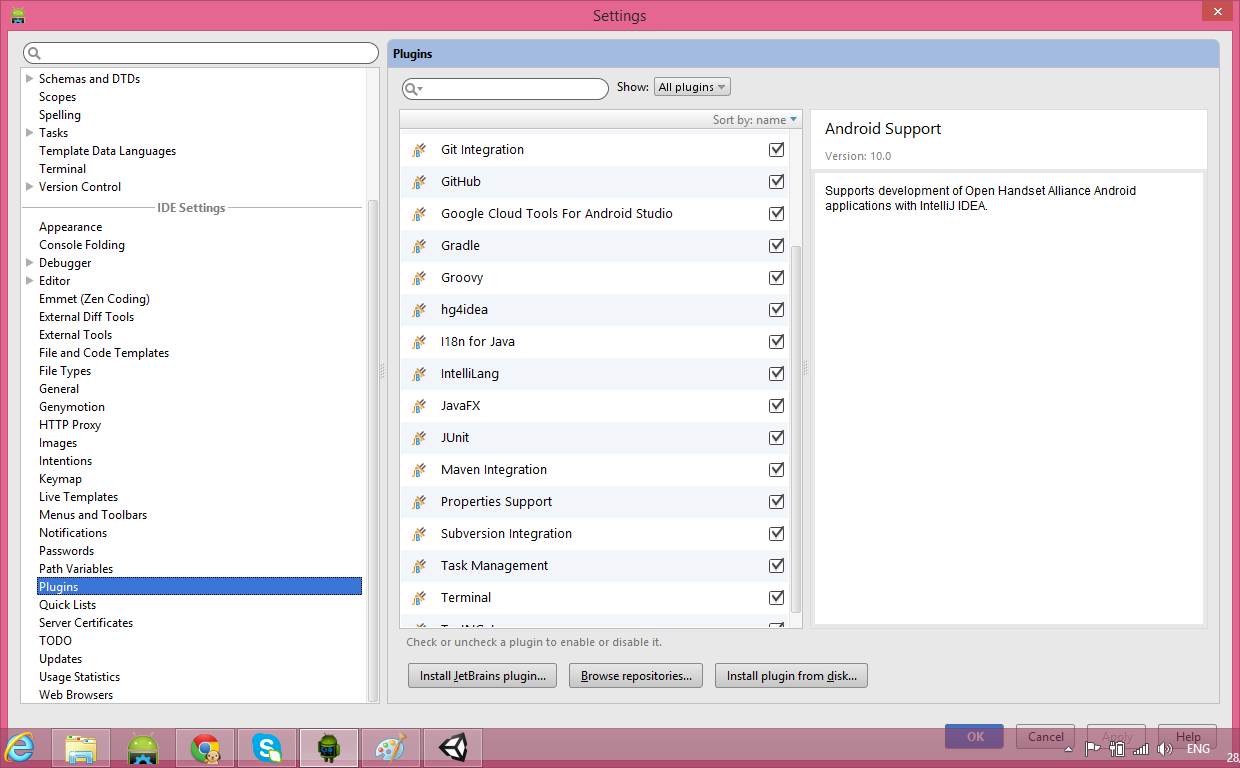Screen dimensions: 1240x768
Task: Disable the Gradle plugin checkbox
Action: pyautogui.click(x=776, y=246)
